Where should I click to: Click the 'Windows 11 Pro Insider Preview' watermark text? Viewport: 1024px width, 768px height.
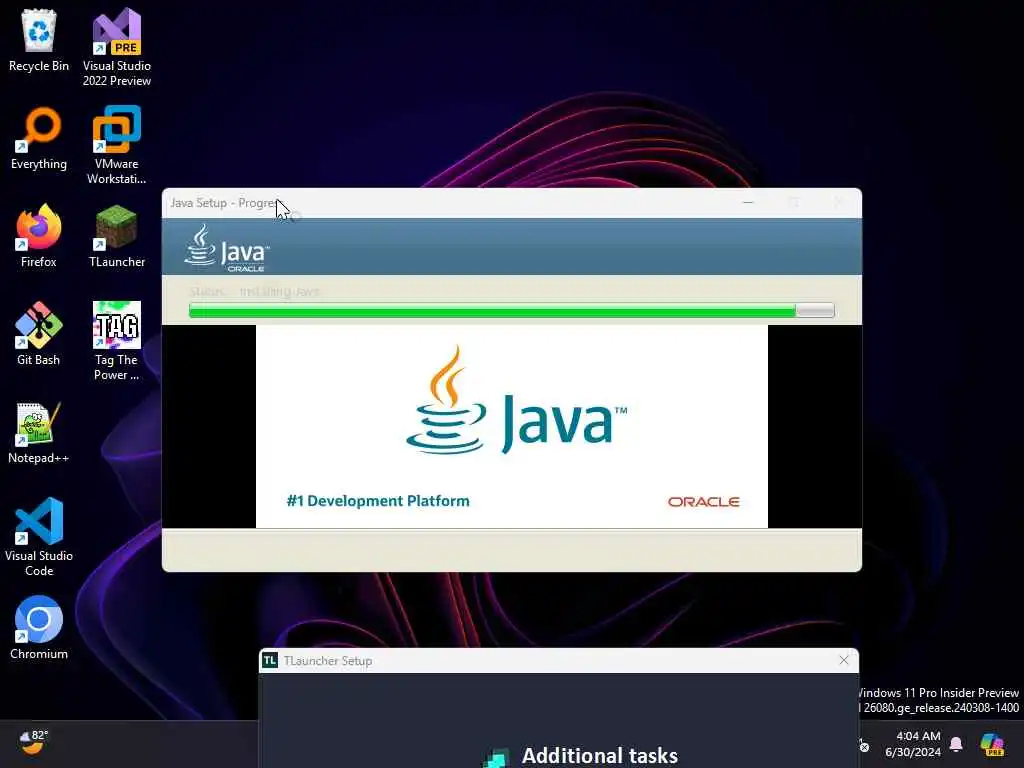[x=938, y=693]
